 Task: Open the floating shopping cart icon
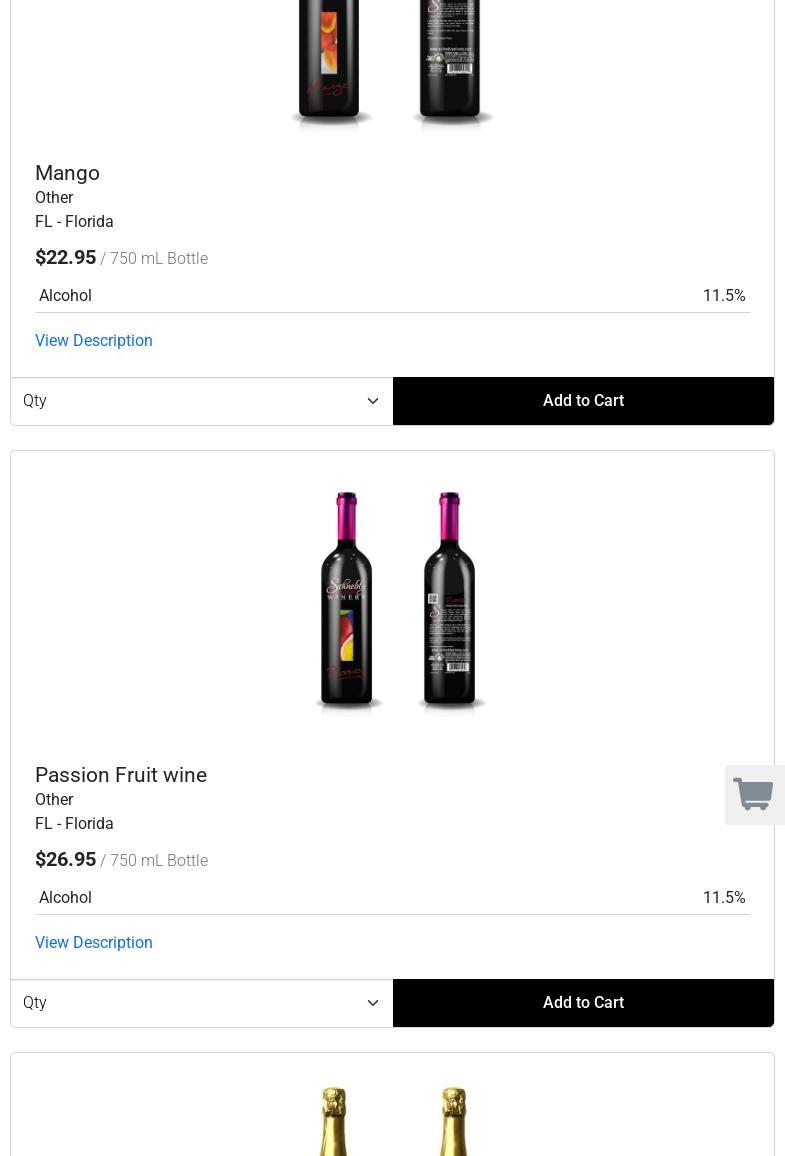754,795
